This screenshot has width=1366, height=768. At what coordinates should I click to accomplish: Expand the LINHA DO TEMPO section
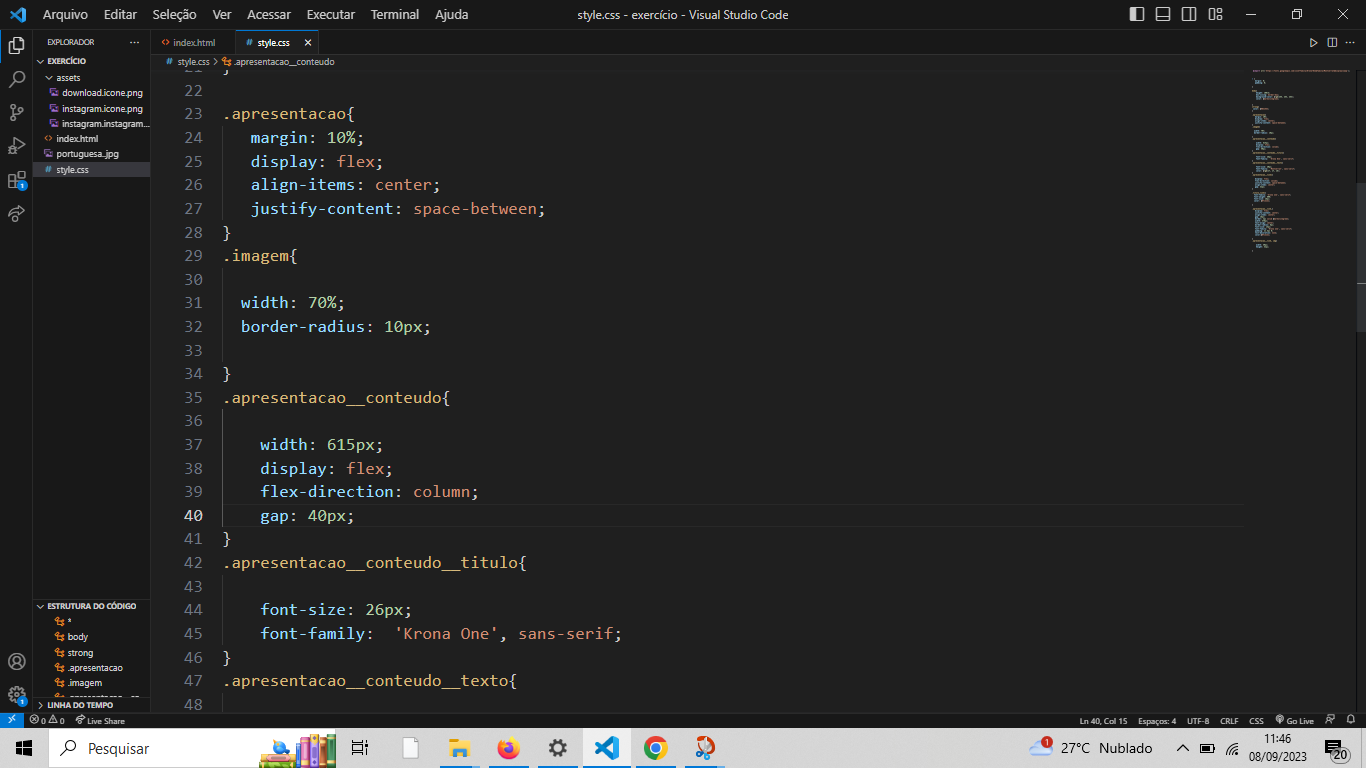point(91,705)
